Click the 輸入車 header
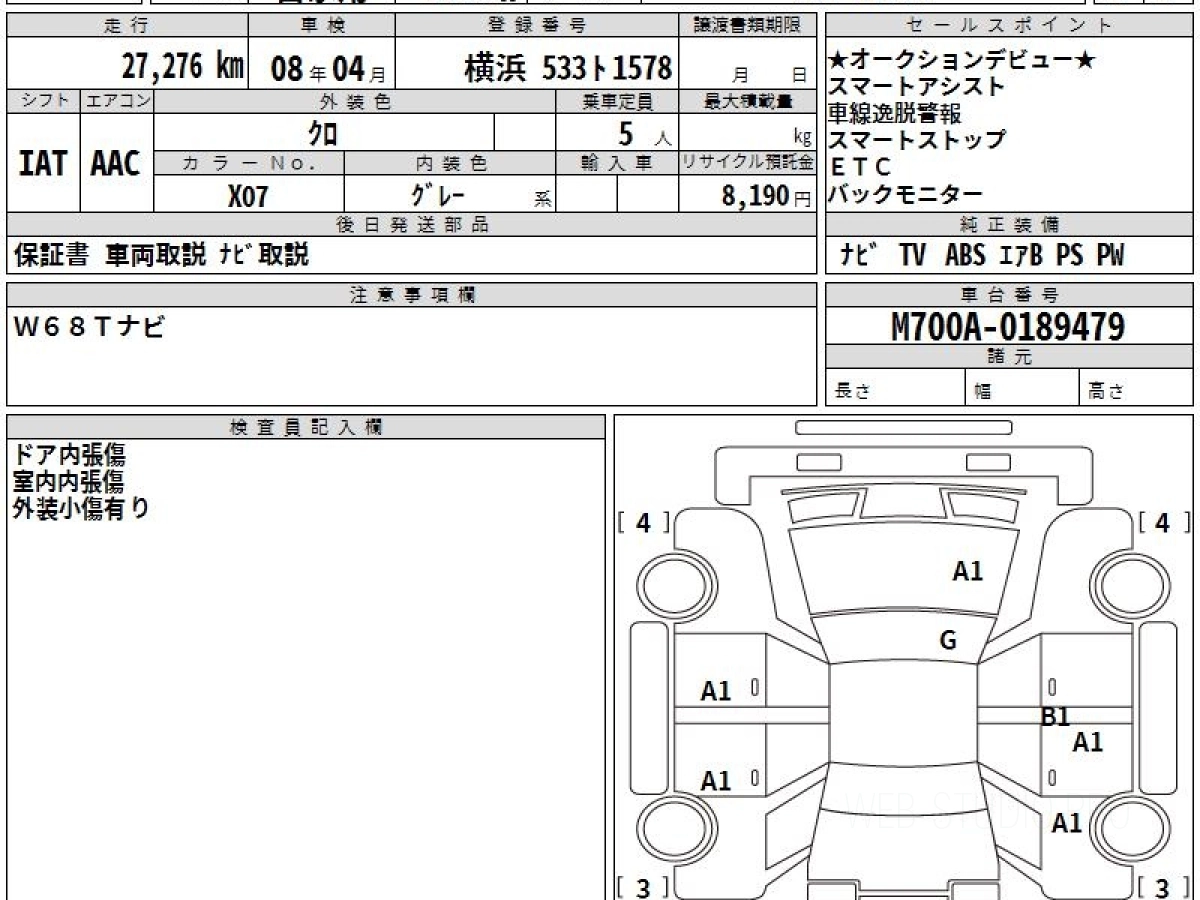Image resolution: width=1200 pixels, height=900 pixels. [617, 163]
